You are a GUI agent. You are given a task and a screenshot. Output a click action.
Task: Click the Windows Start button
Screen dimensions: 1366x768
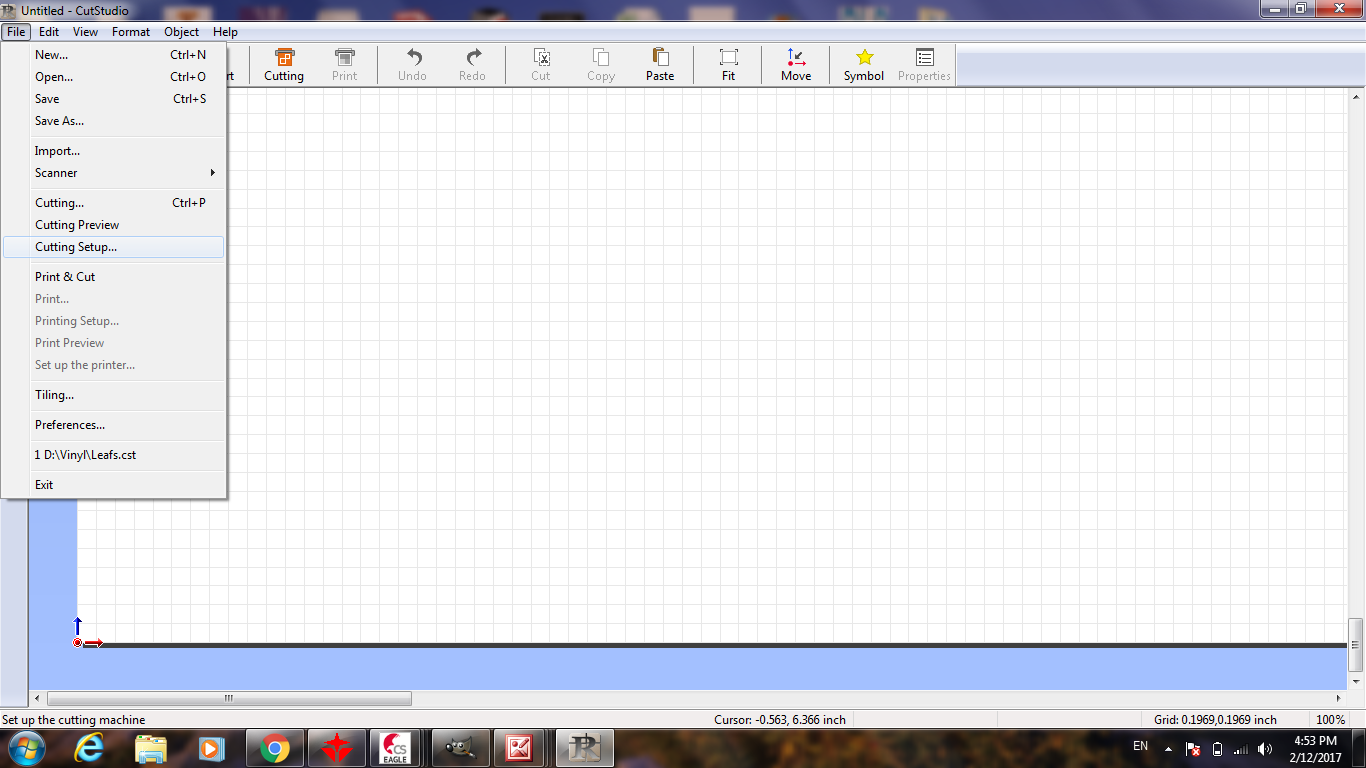[x=27, y=748]
